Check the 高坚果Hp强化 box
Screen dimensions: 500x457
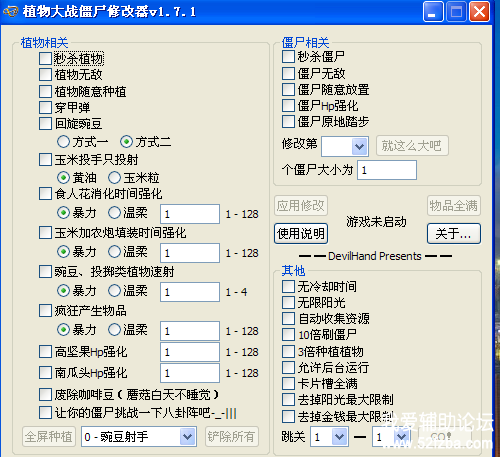45,352
